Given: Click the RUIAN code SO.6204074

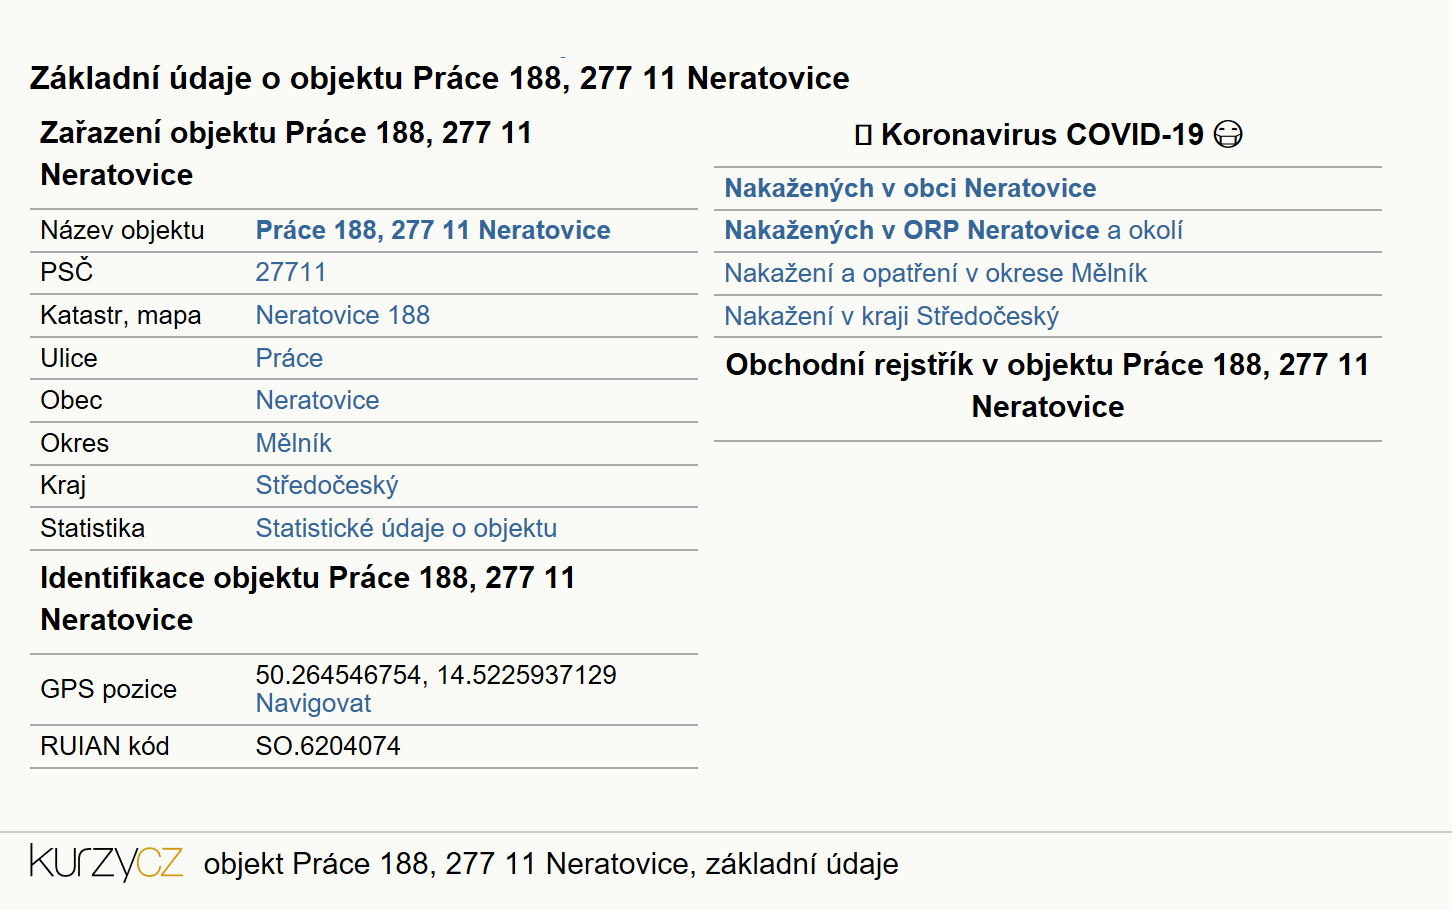Looking at the screenshot, I should click(x=328, y=746).
